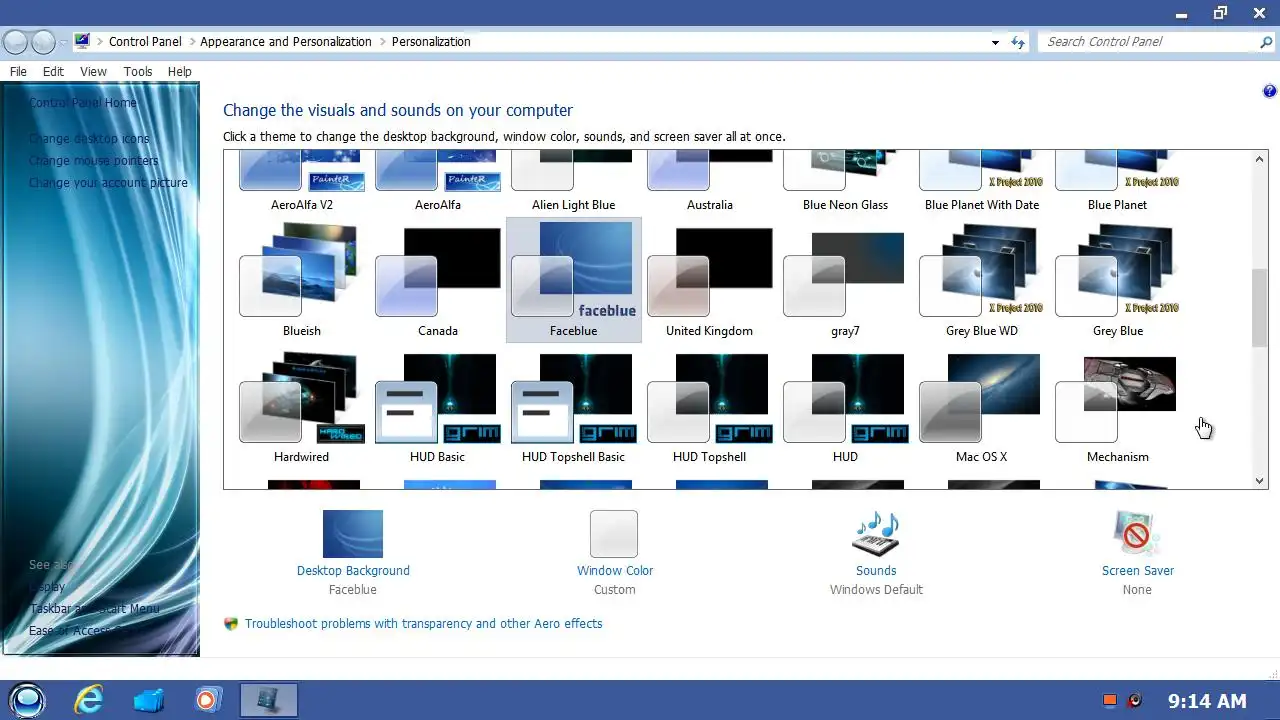This screenshot has height=720, width=1280.
Task: Open the Tools menu
Action: click(x=138, y=72)
